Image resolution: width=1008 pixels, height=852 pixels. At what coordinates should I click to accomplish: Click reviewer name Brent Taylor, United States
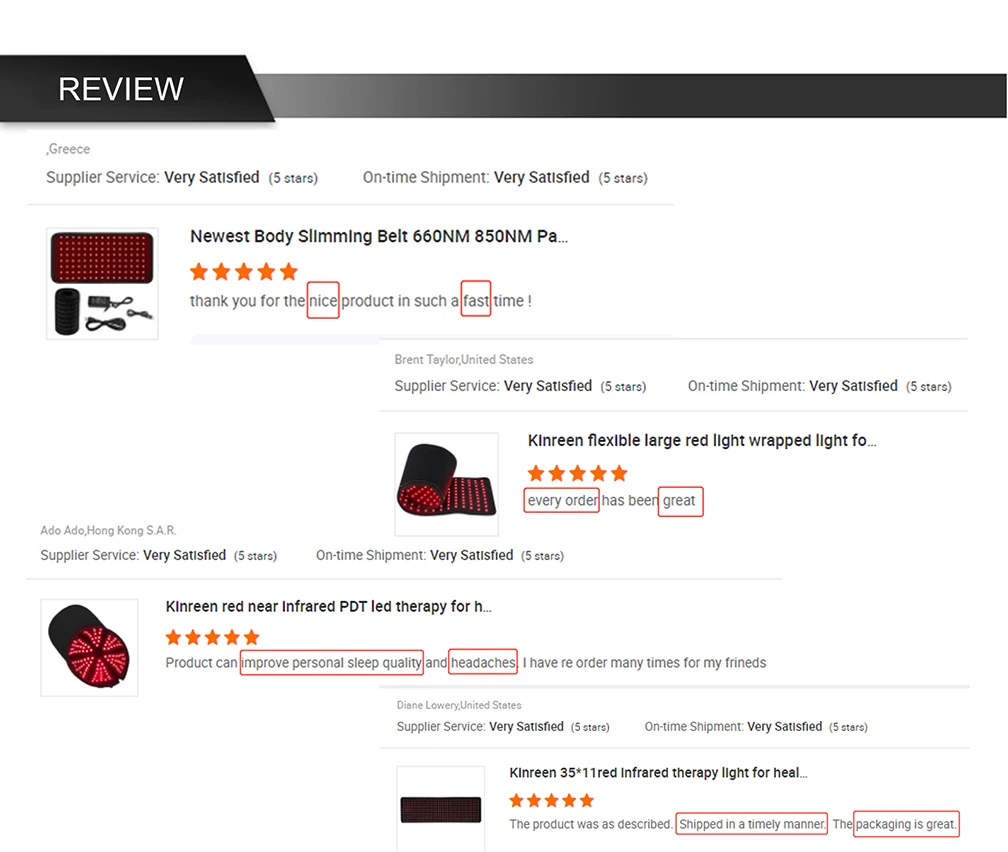tap(464, 359)
